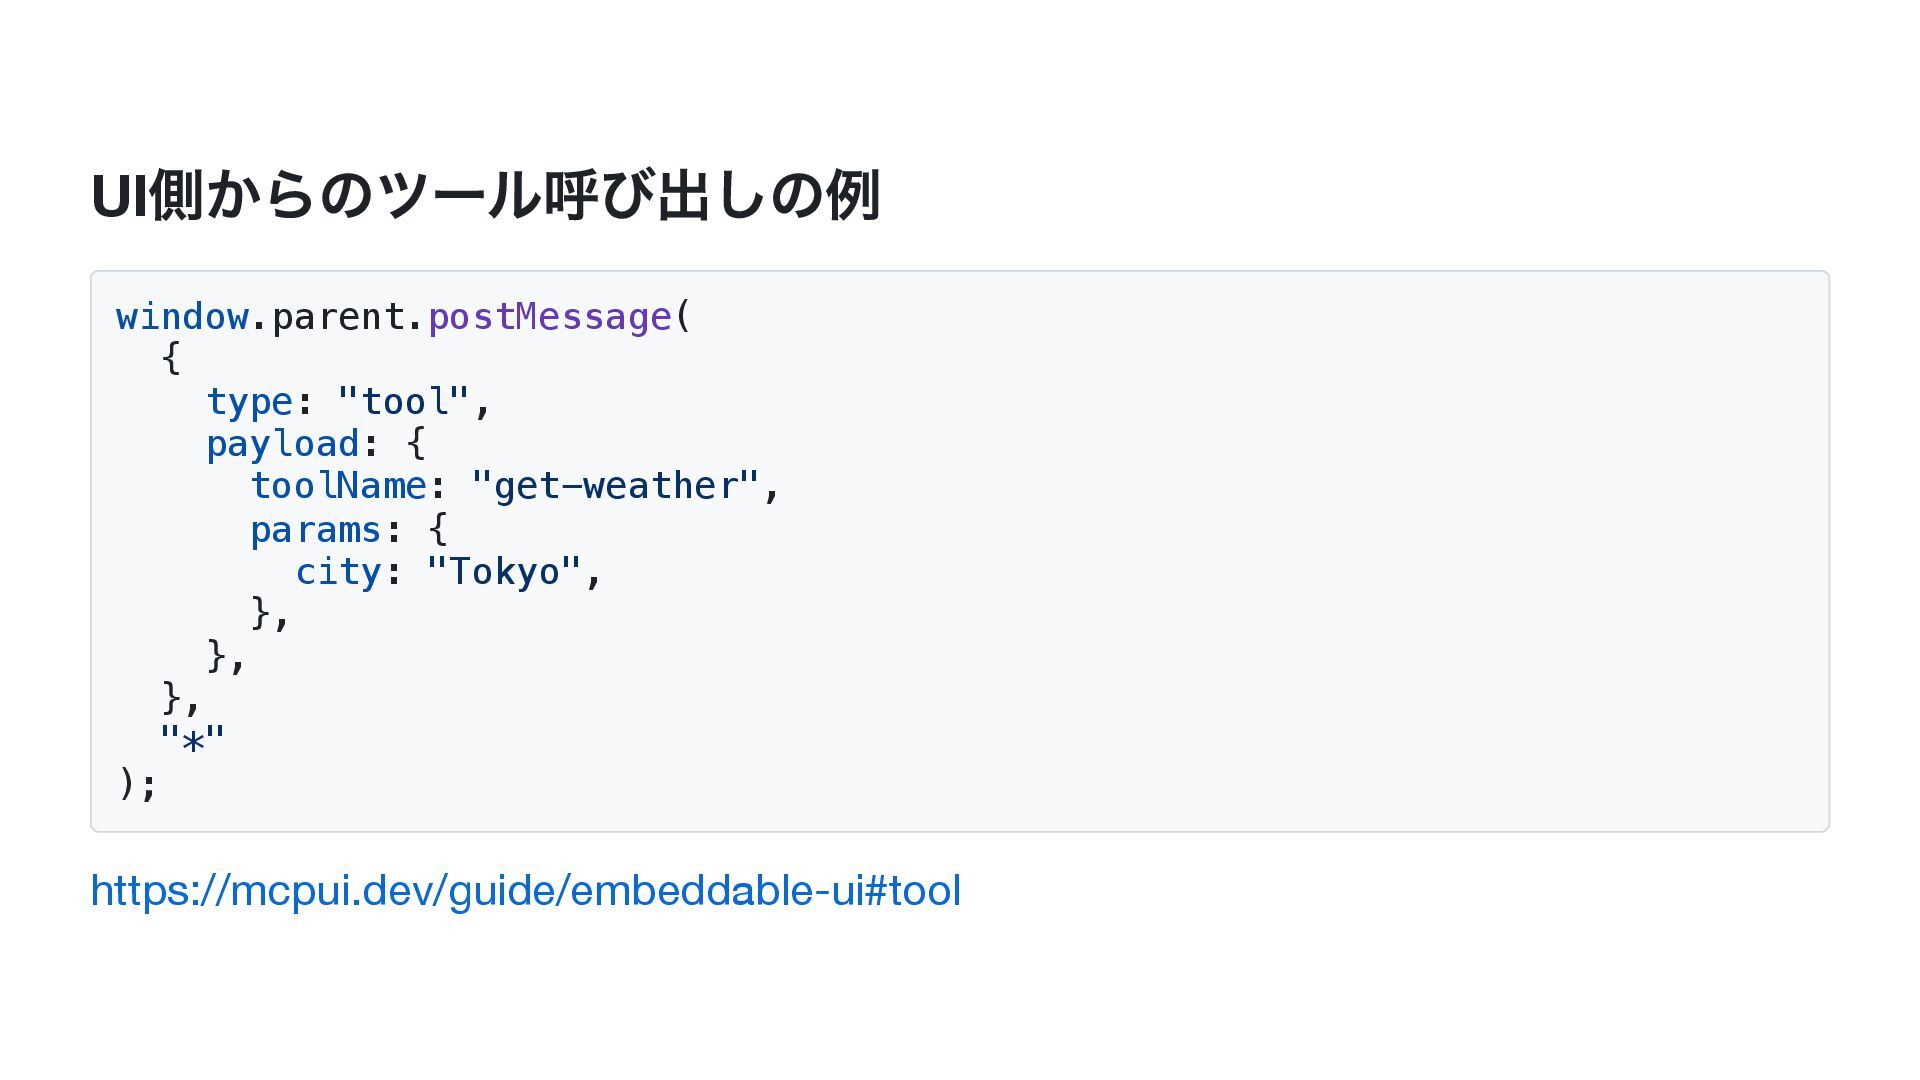Image resolution: width=1920 pixels, height=1080 pixels.
Task: Select the "get-weather" string value
Action: pyautogui.click(x=615, y=486)
